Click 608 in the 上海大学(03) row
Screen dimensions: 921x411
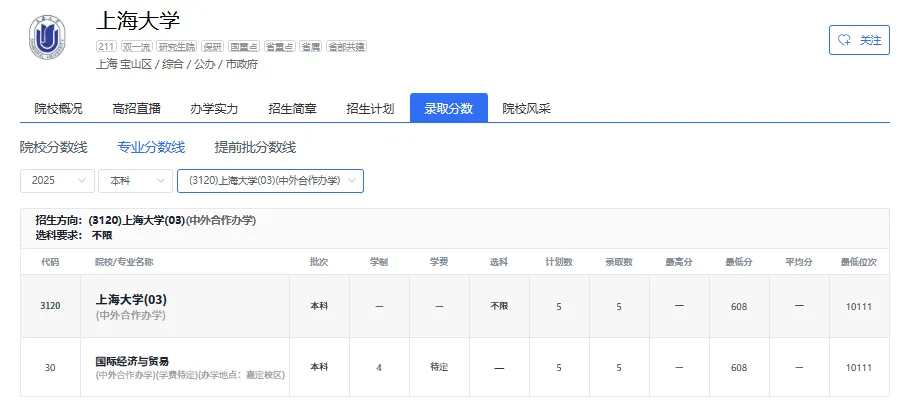click(739, 306)
